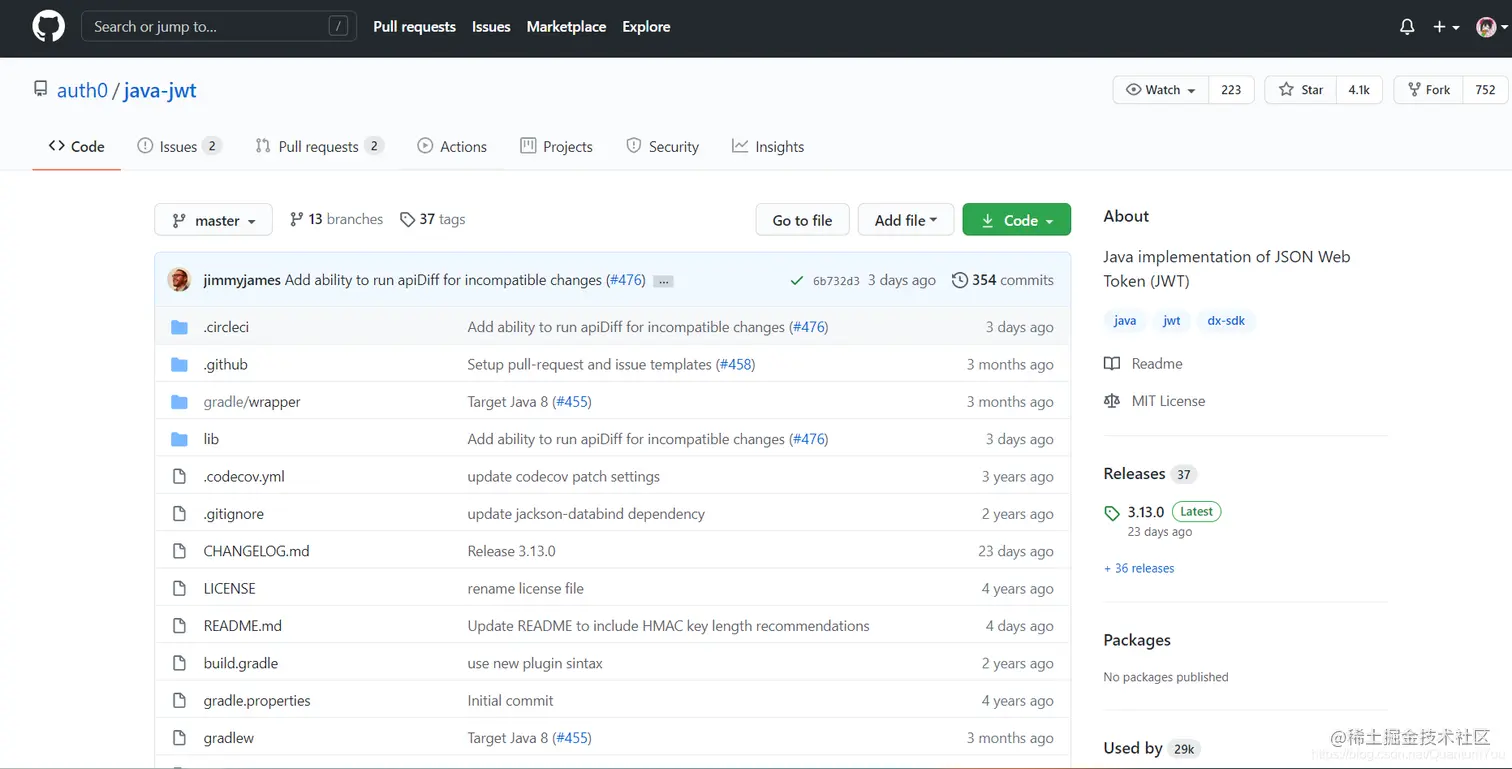The image size is (1512, 769).
Task: Click the .github folder icon
Action: coord(180,364)
